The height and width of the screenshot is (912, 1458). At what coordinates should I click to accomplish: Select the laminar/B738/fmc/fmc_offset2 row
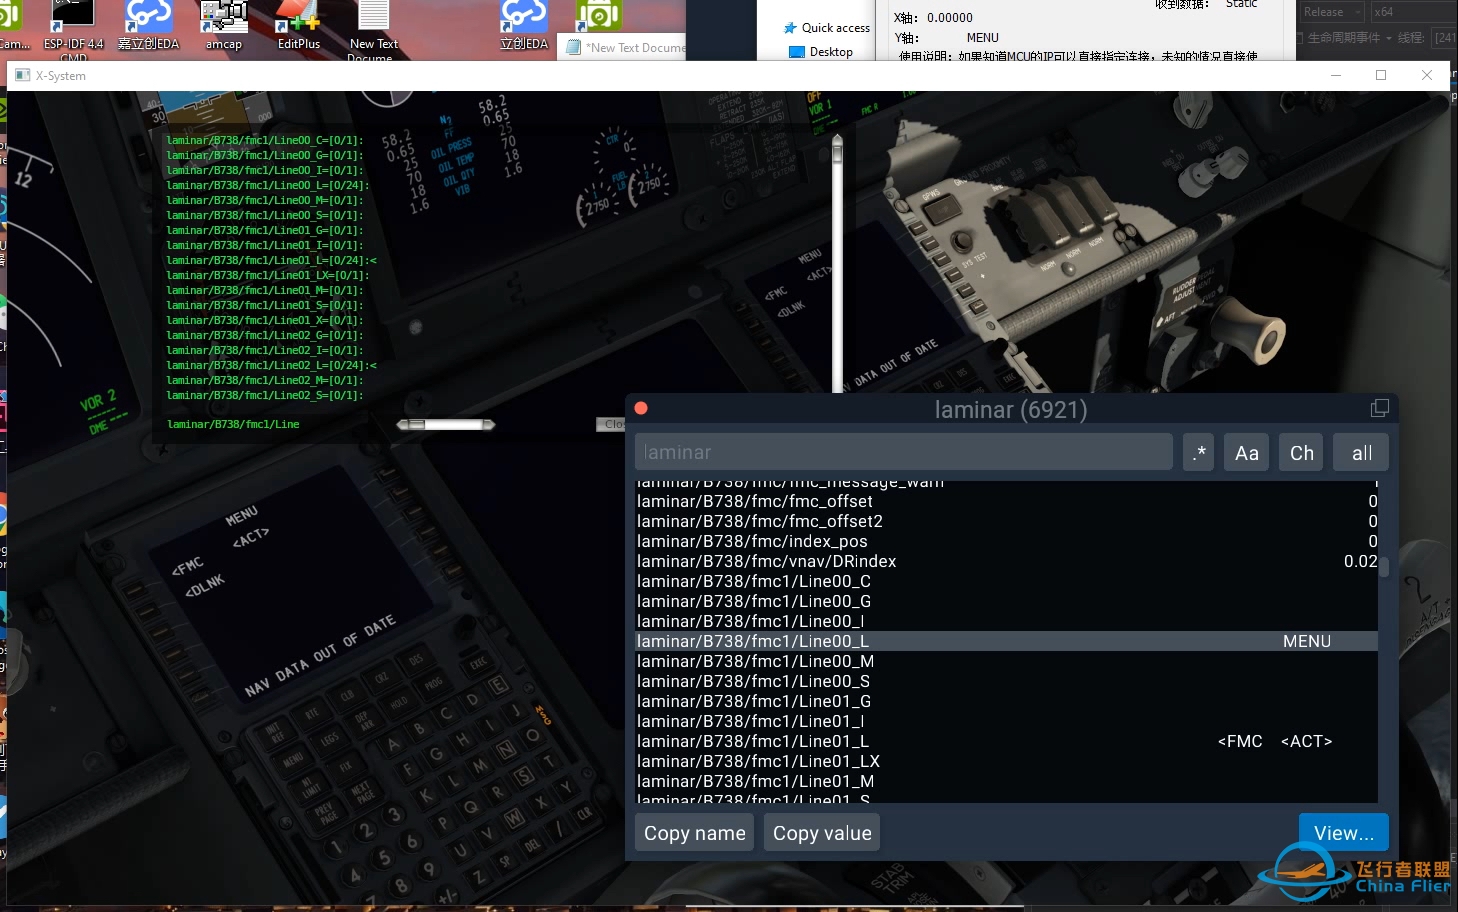1007,521
